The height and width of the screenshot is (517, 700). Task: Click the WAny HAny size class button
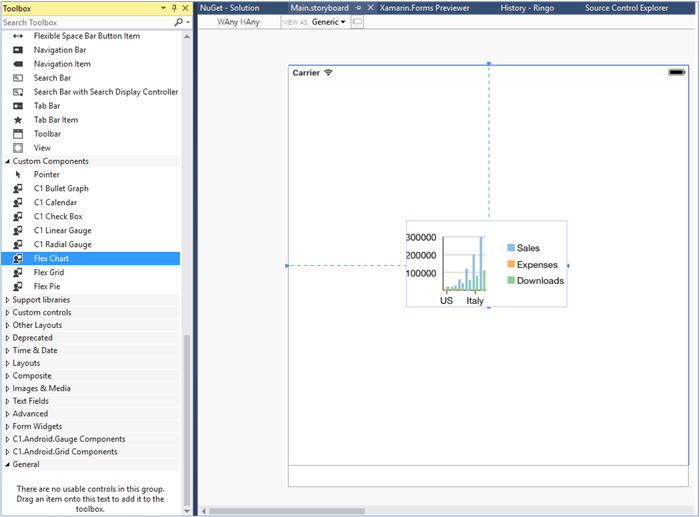tap(239, 22)
